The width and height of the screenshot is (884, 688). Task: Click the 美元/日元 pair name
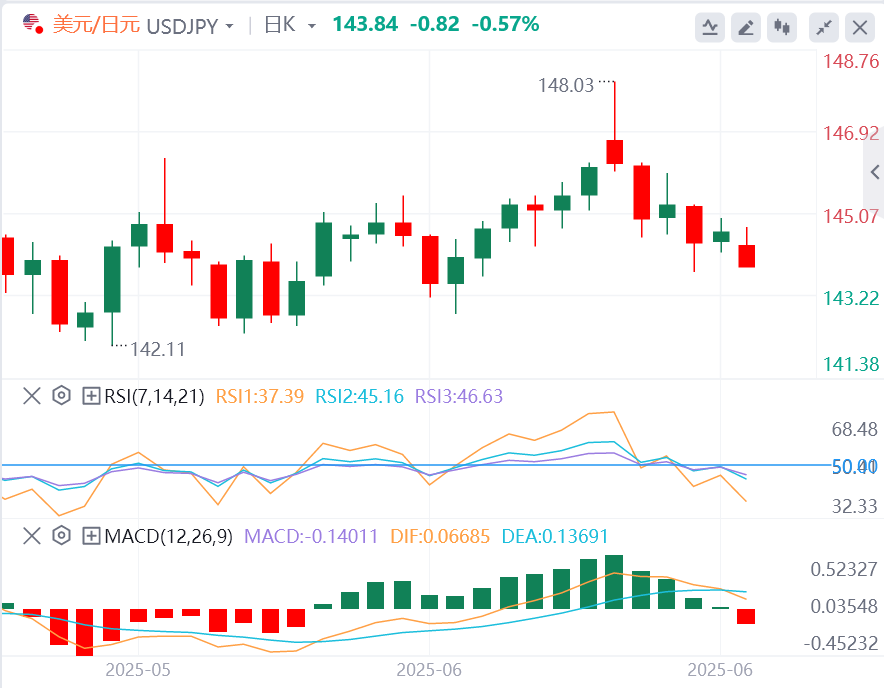[96, 24]
